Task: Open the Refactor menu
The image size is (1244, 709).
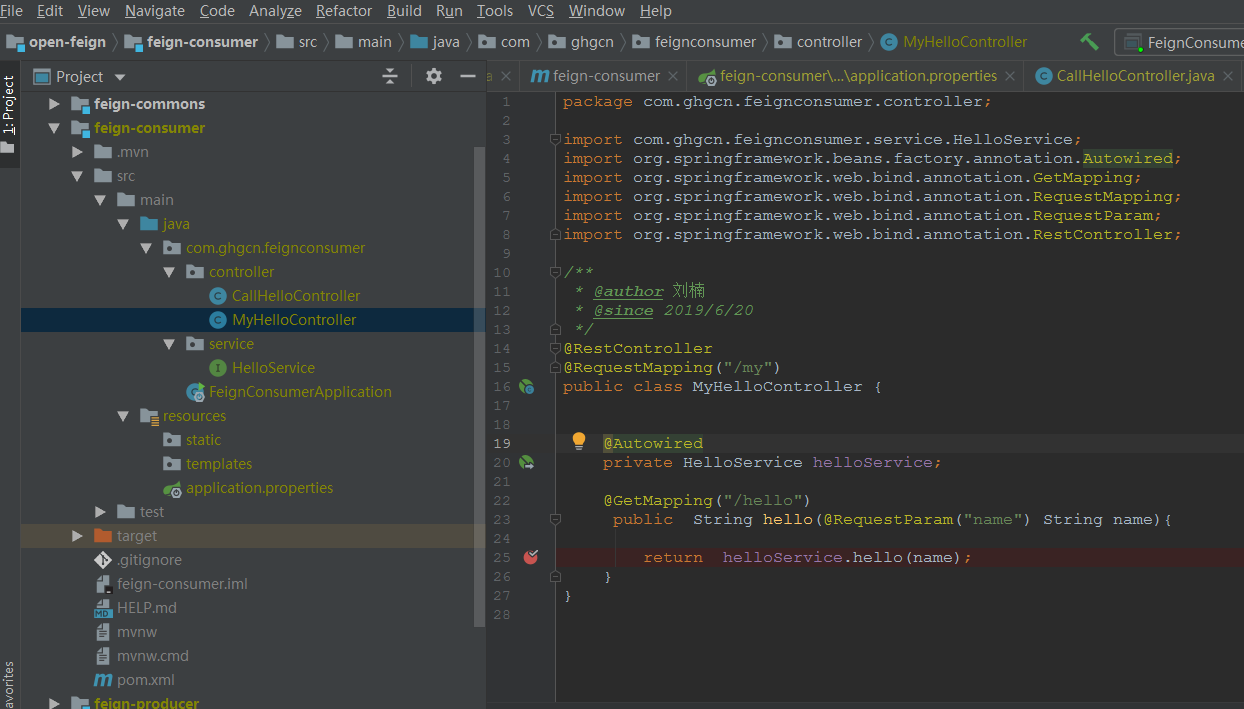Action: point(344,11)
